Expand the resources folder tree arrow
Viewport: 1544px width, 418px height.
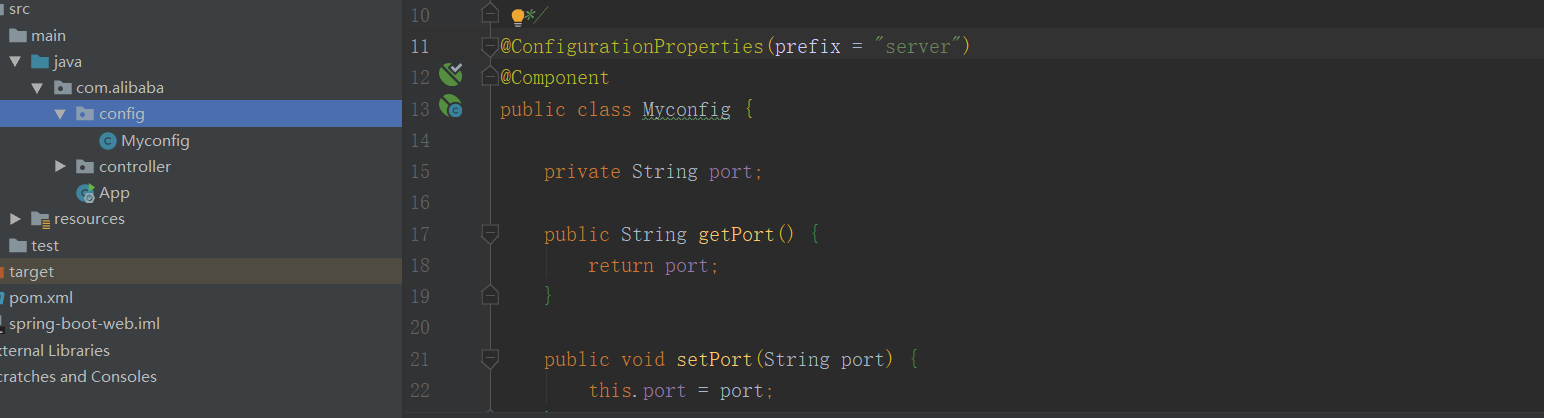tap(15, 219)
